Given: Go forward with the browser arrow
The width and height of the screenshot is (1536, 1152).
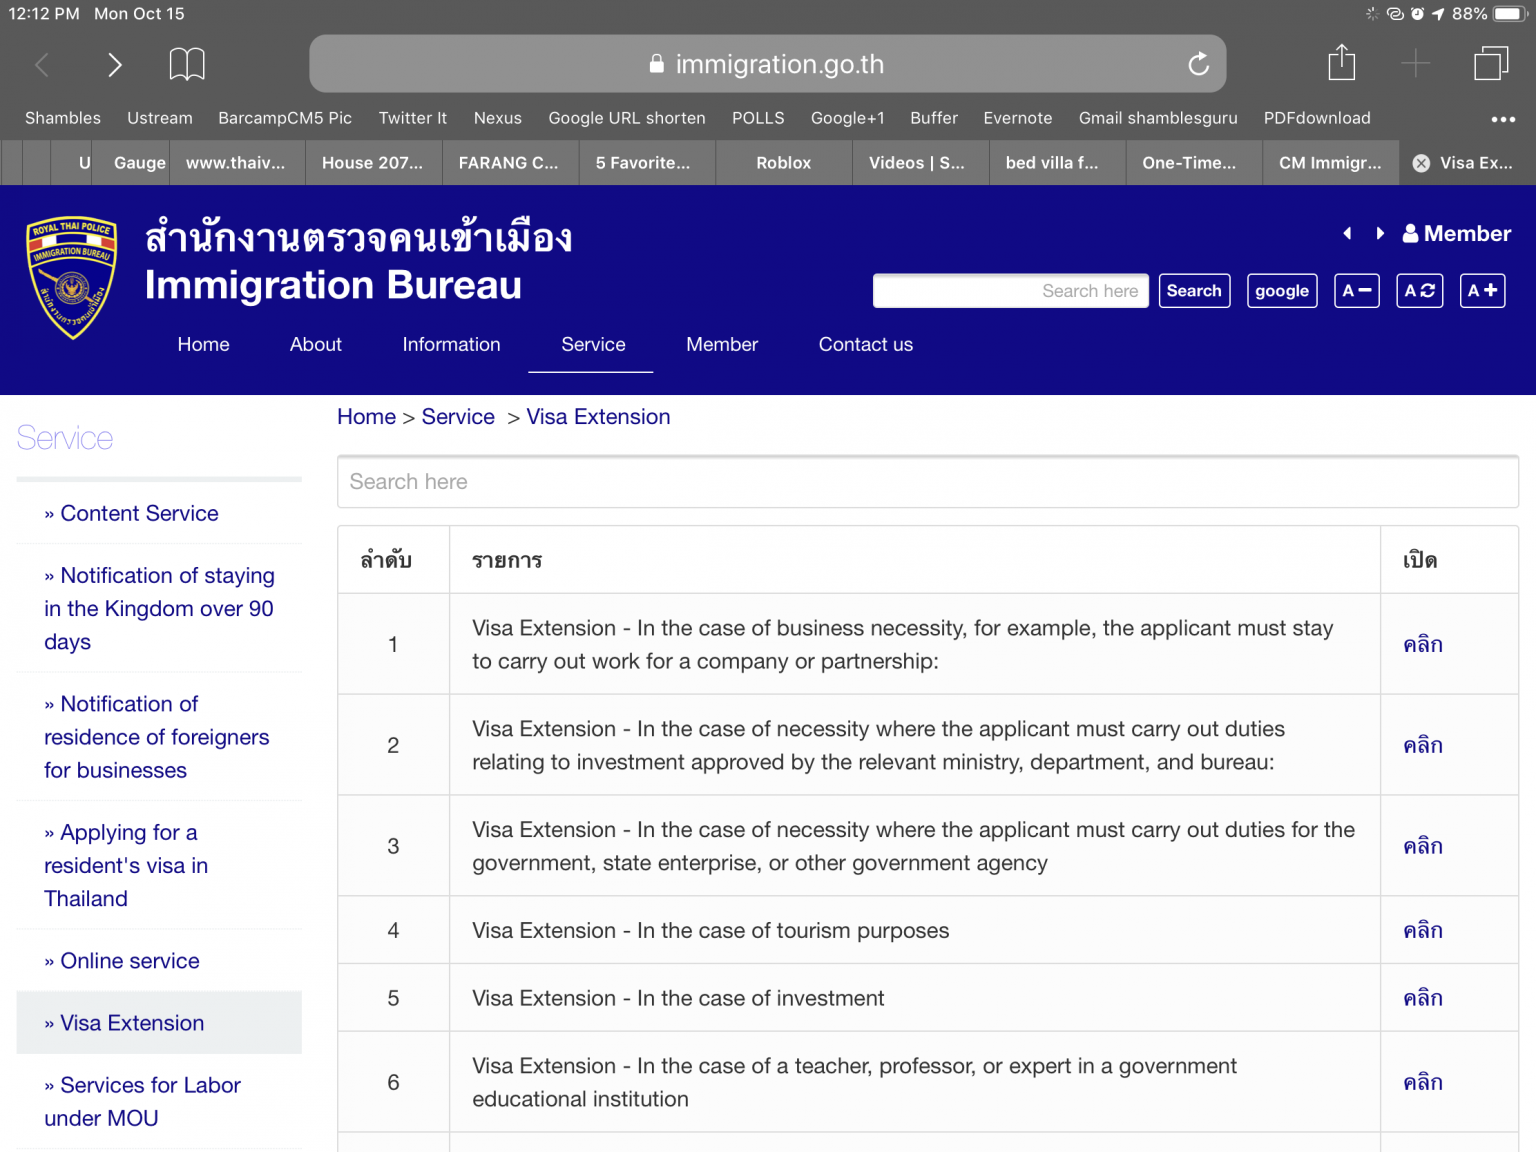Looking at the screenshot, I should [114, 65].
